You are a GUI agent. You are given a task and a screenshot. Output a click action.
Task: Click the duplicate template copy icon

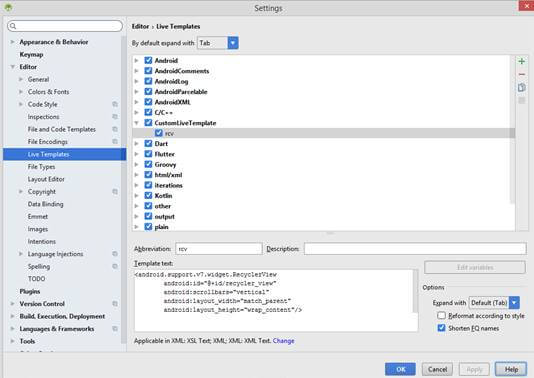tap(521, 88)
